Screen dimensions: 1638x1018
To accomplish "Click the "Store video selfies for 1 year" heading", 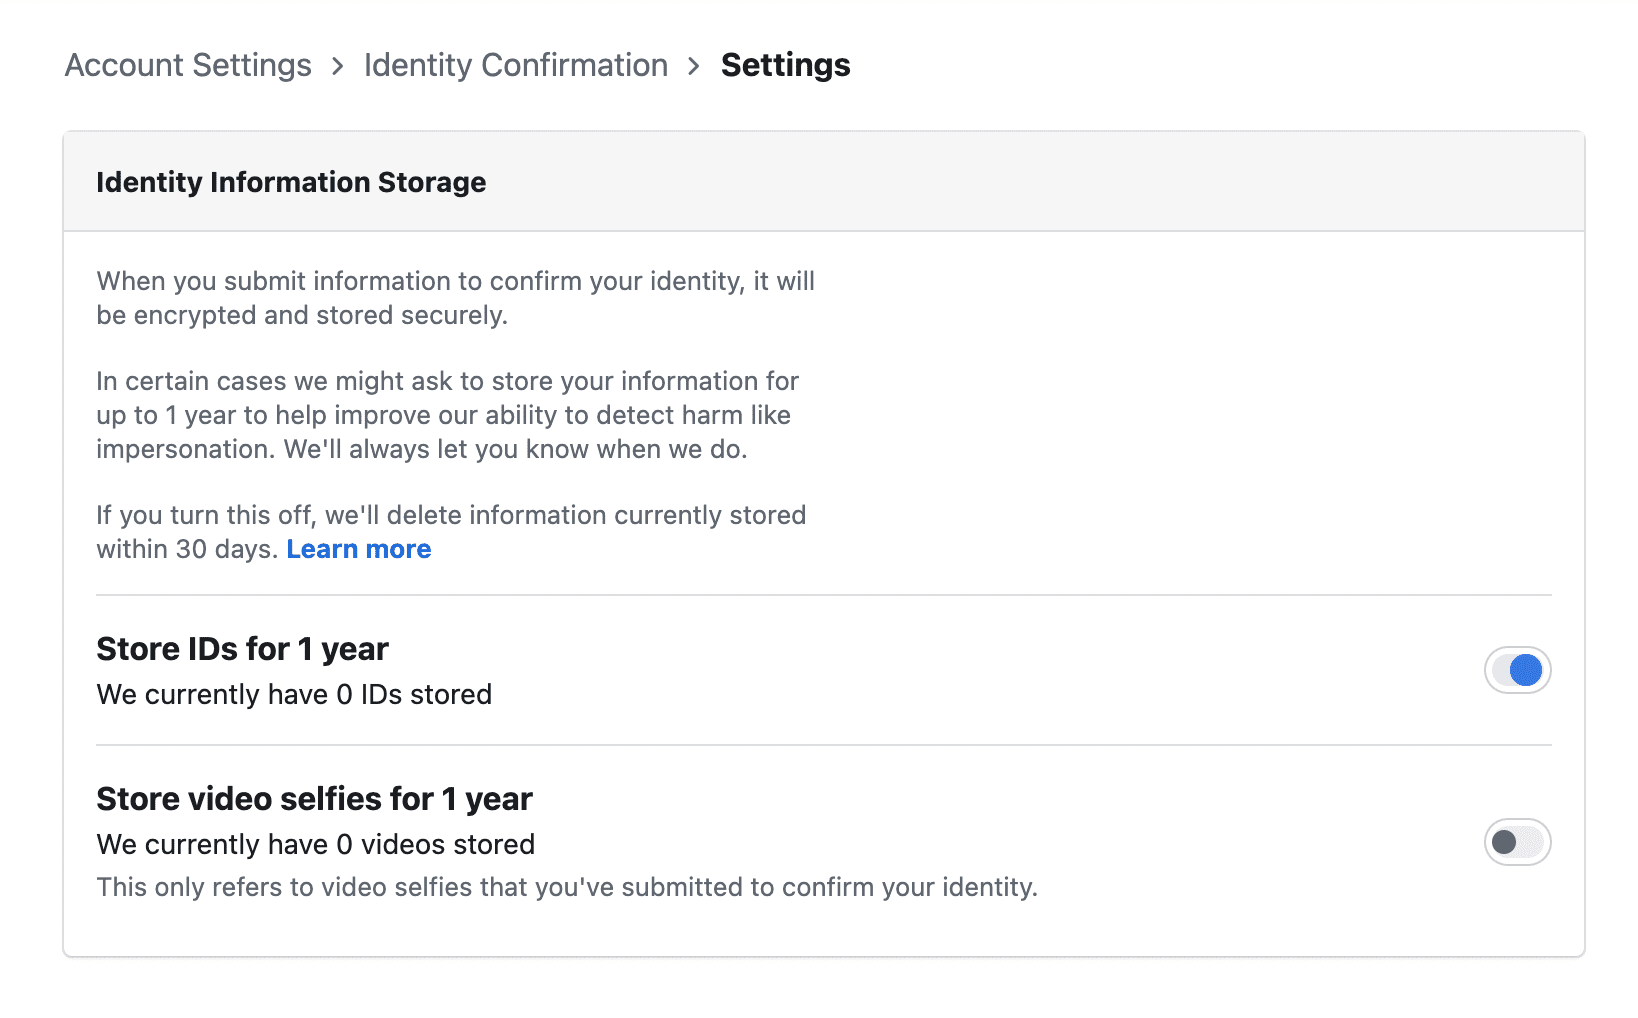I will coord(314,799).
